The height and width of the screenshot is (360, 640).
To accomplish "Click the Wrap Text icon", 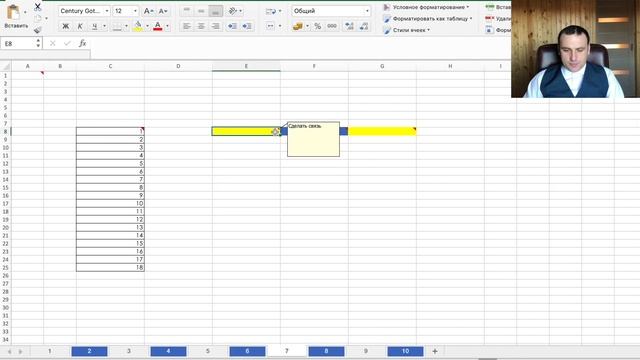I will pyautogui.click(x=271, y=11).
